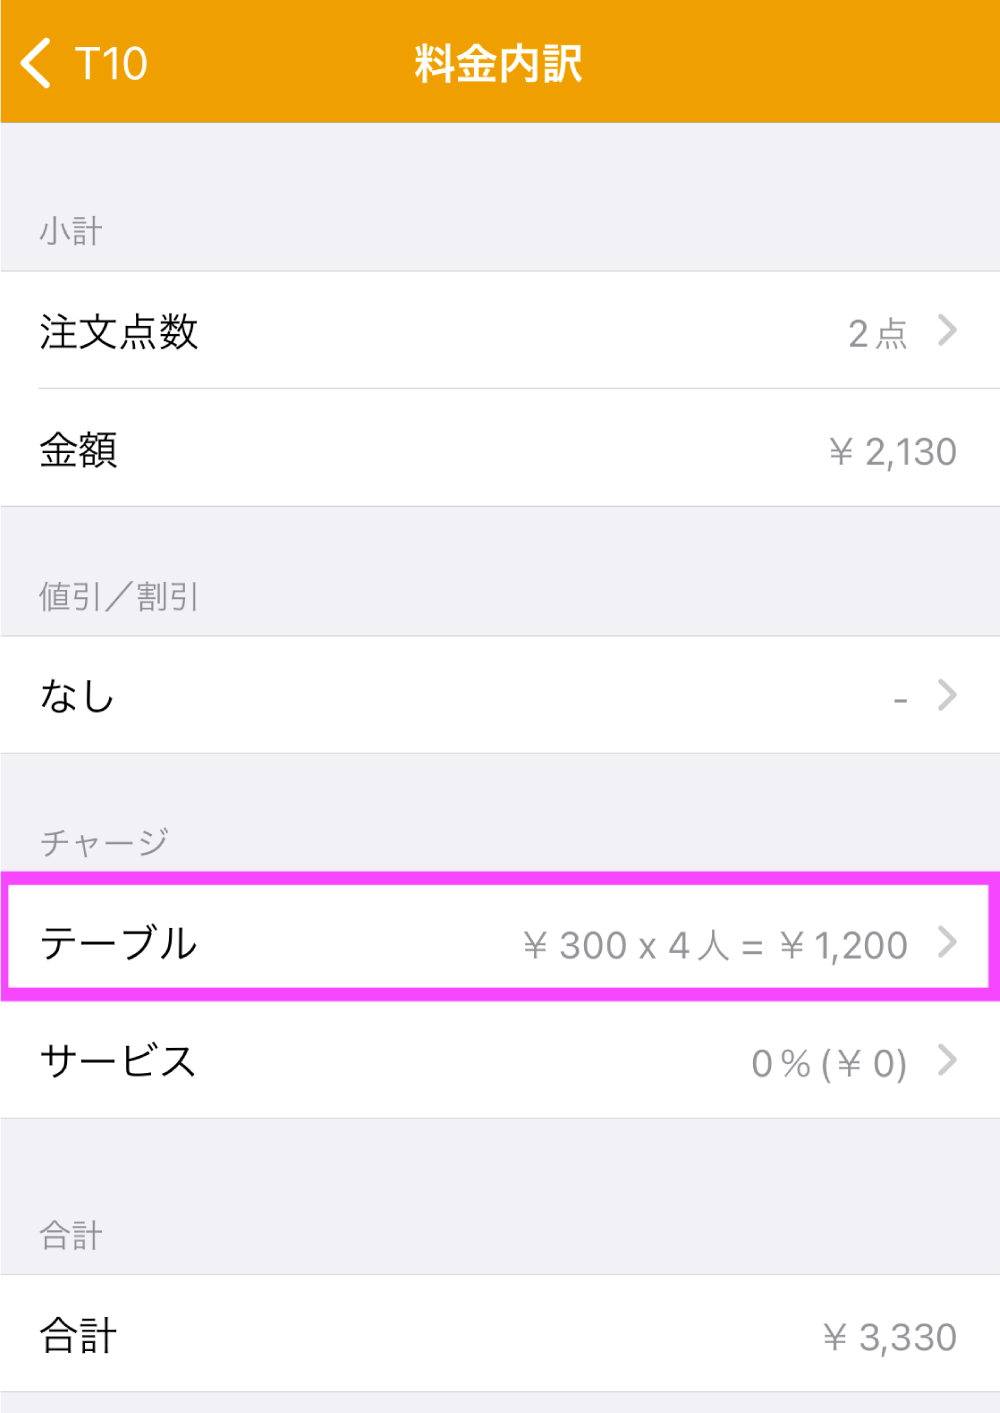Tap the 料金内訳 title
The image size is (1000, 1413).
point(498,64)
